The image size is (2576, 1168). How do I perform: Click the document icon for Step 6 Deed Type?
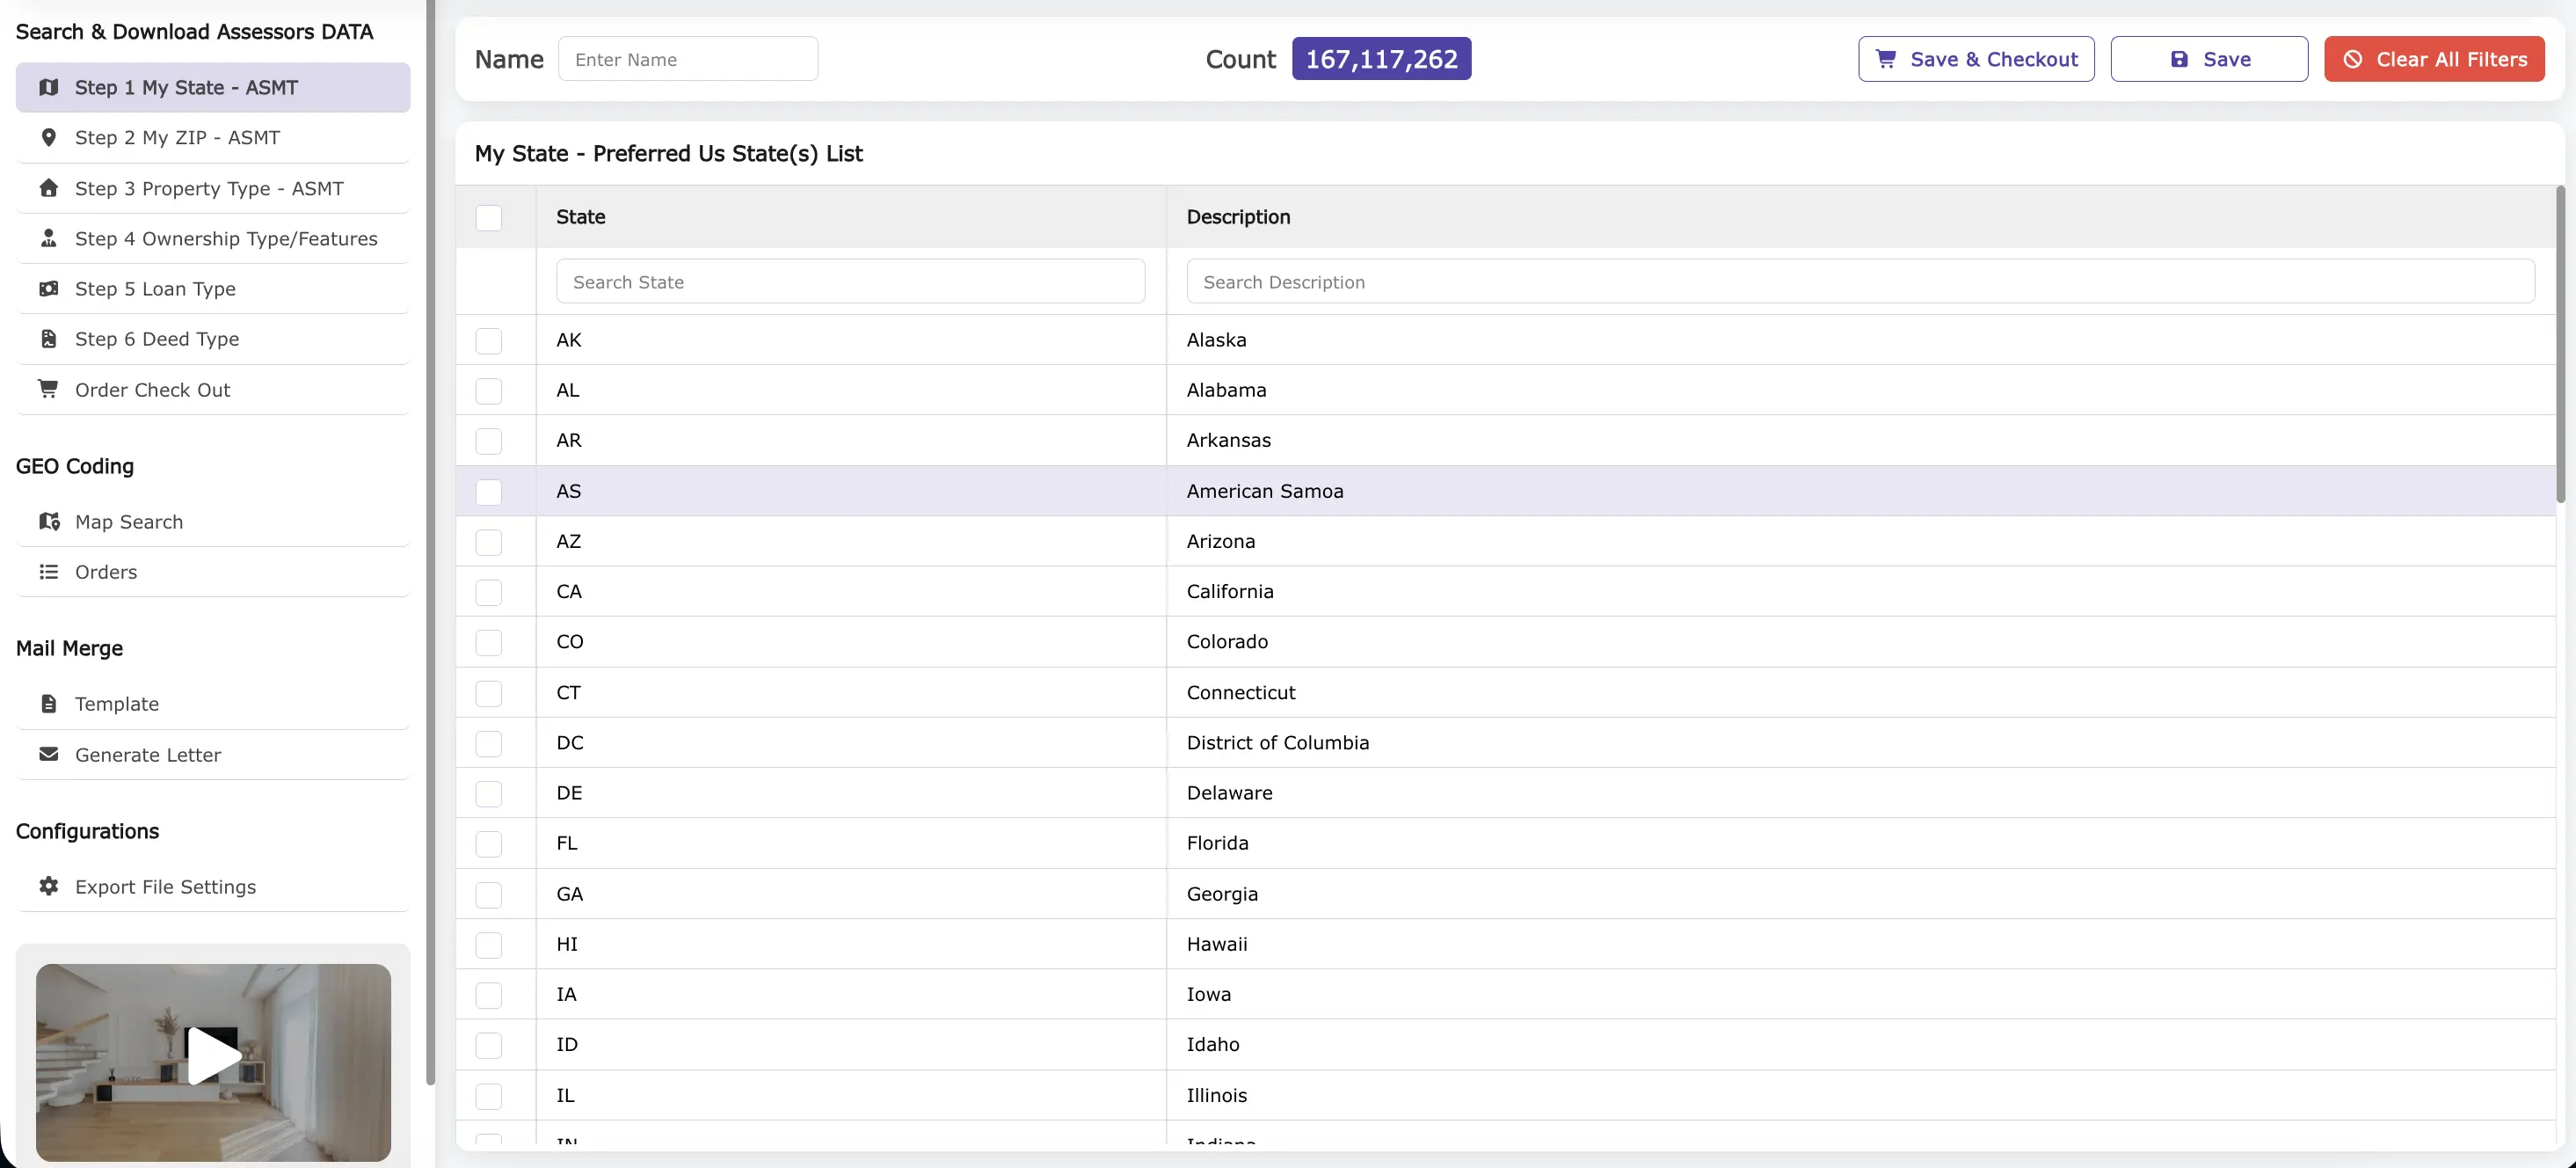pos(49,338)
